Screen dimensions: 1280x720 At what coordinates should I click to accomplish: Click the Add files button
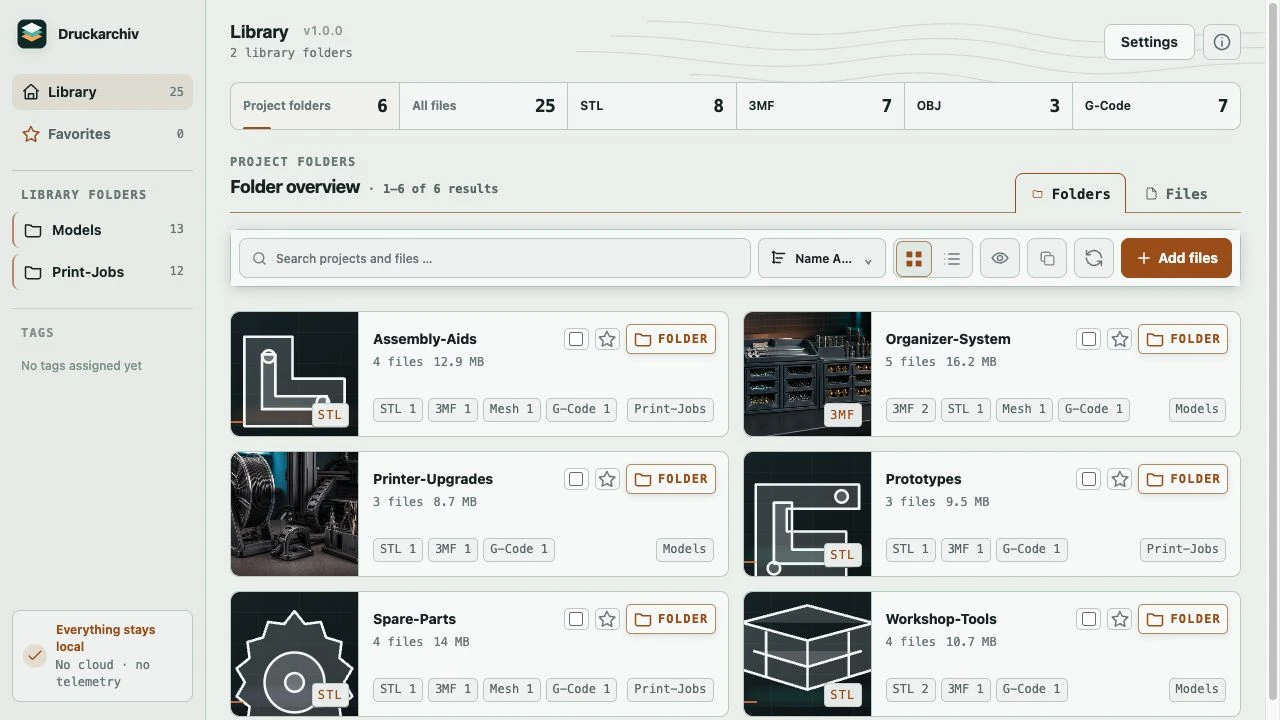pos(1176,258)
